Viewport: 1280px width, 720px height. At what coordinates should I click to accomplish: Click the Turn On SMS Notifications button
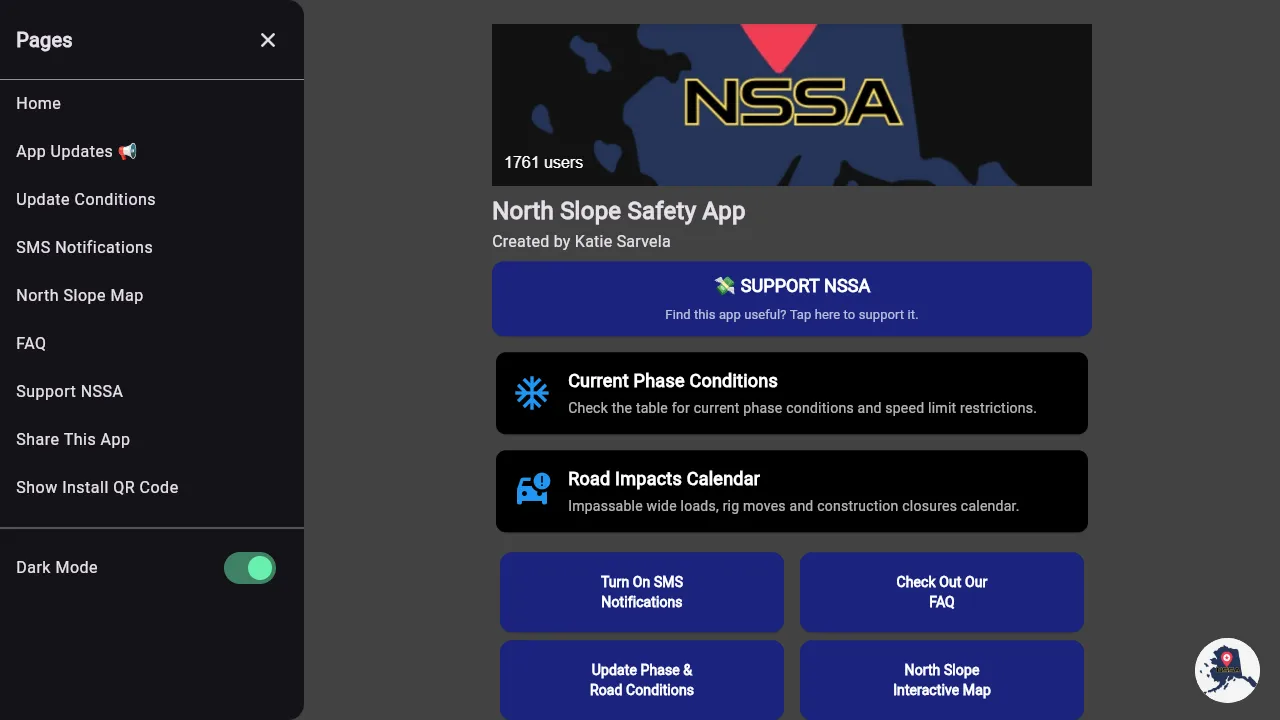tap(642, 592)
